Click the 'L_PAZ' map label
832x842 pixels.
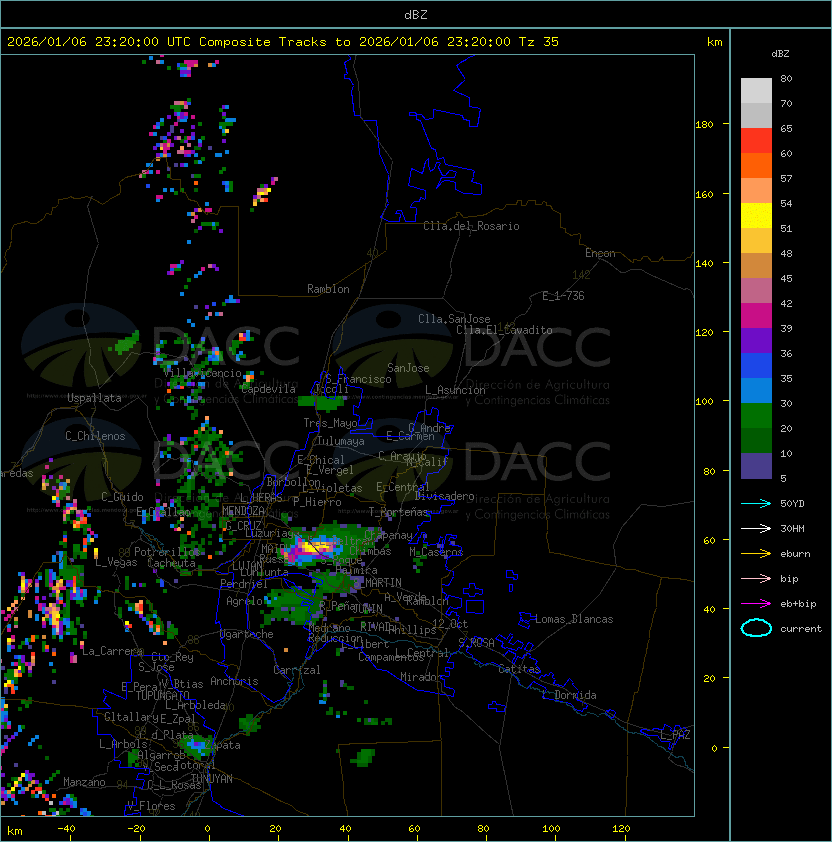675,735
